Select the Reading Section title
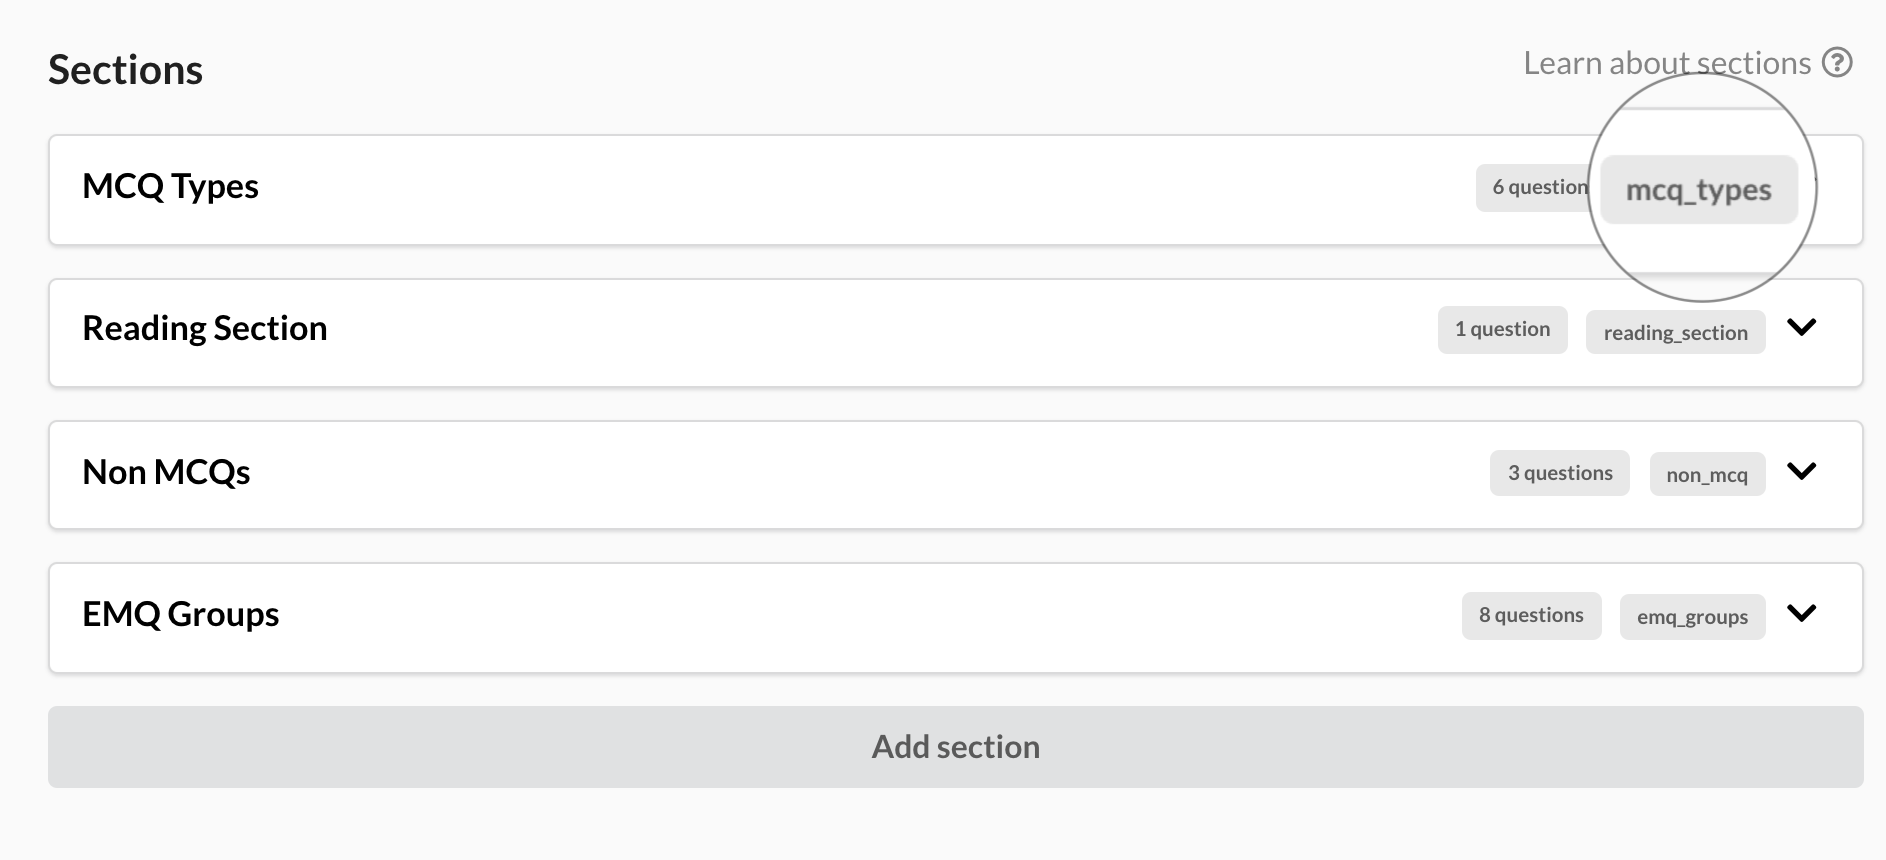Screen dimensions: 1886x860 205,329
